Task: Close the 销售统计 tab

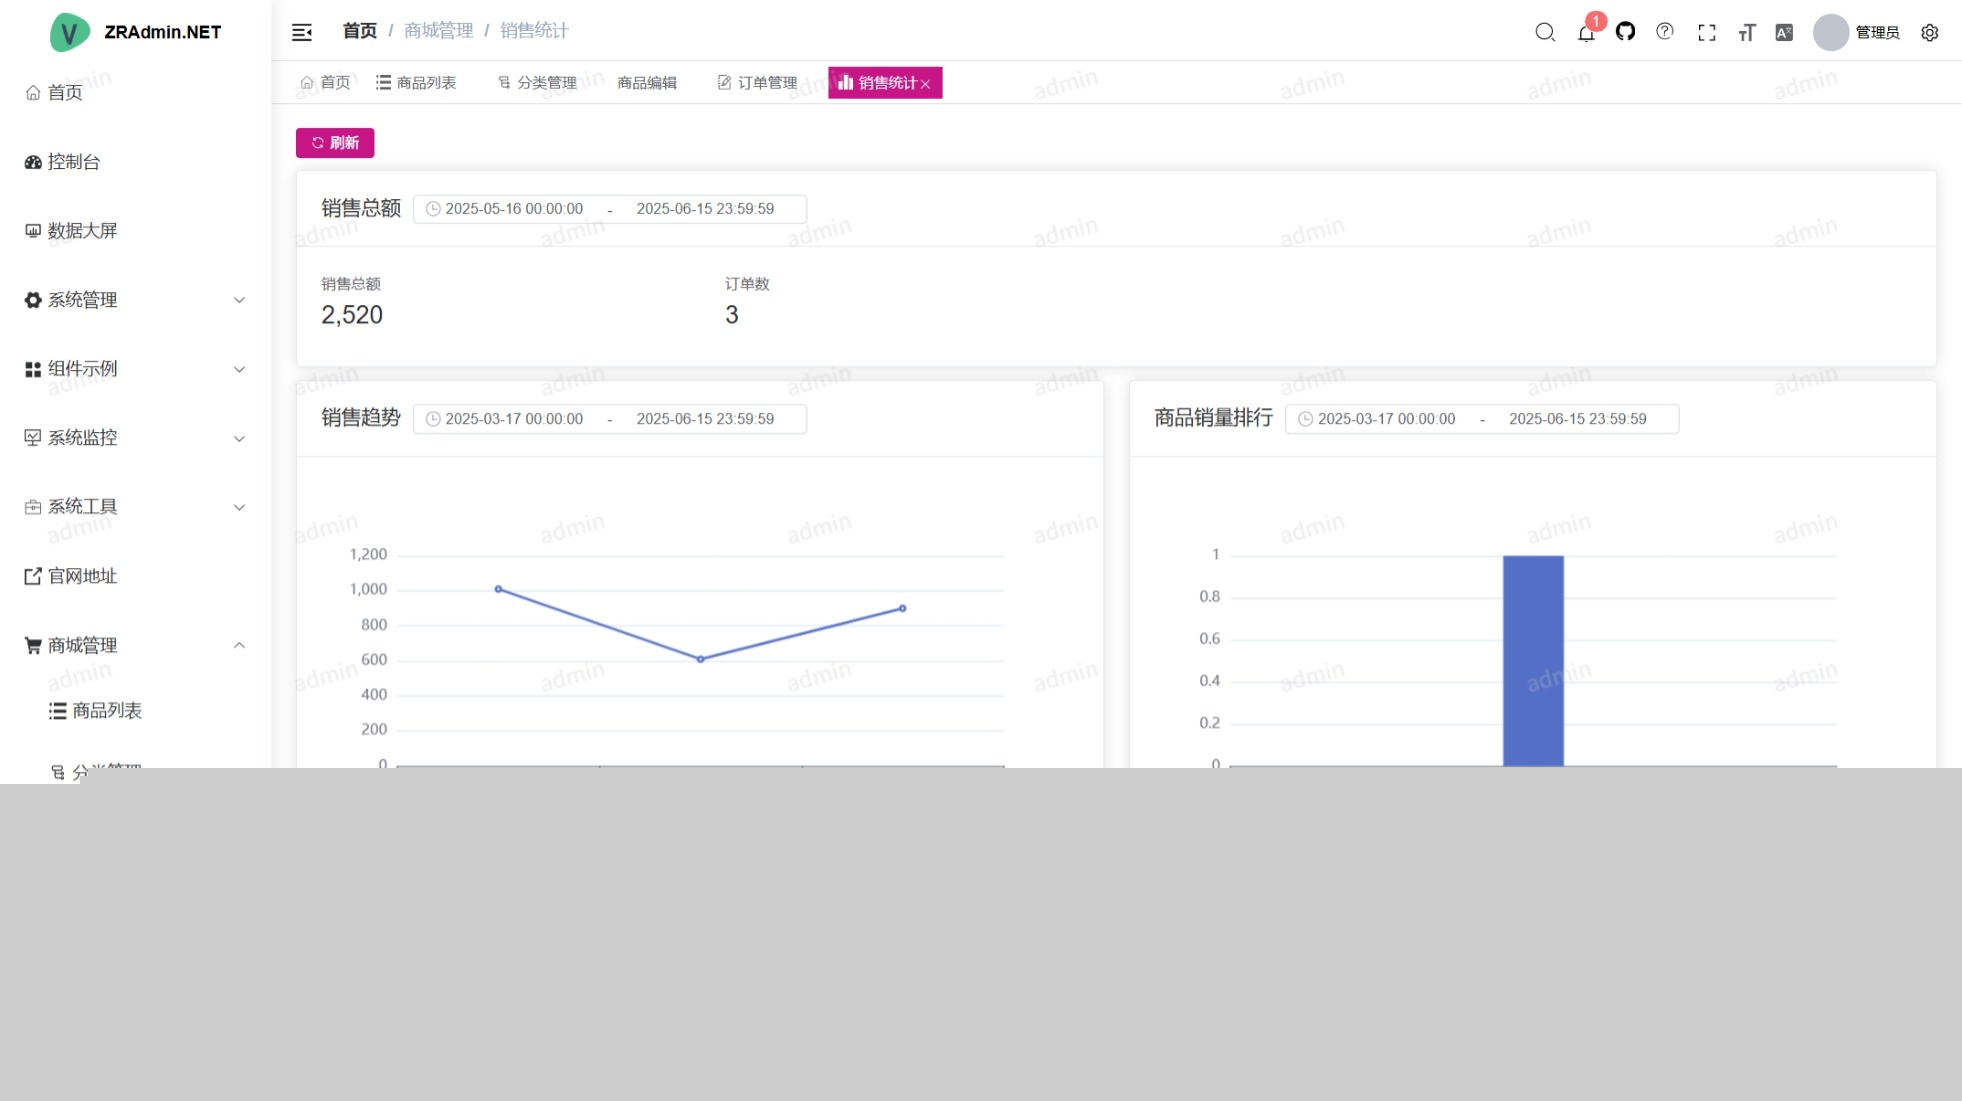Action: click(x=926, y=84)
